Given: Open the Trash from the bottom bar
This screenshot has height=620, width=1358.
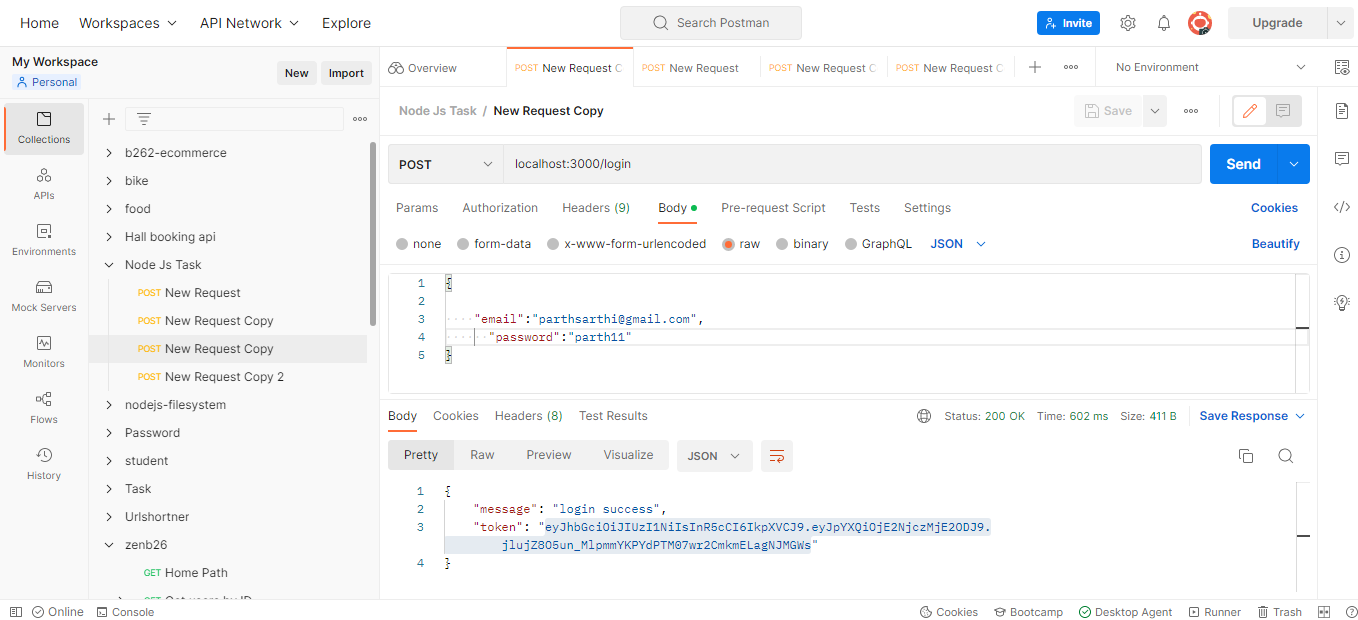Looking at the screenshot, I should click(x=1281, y=611).
